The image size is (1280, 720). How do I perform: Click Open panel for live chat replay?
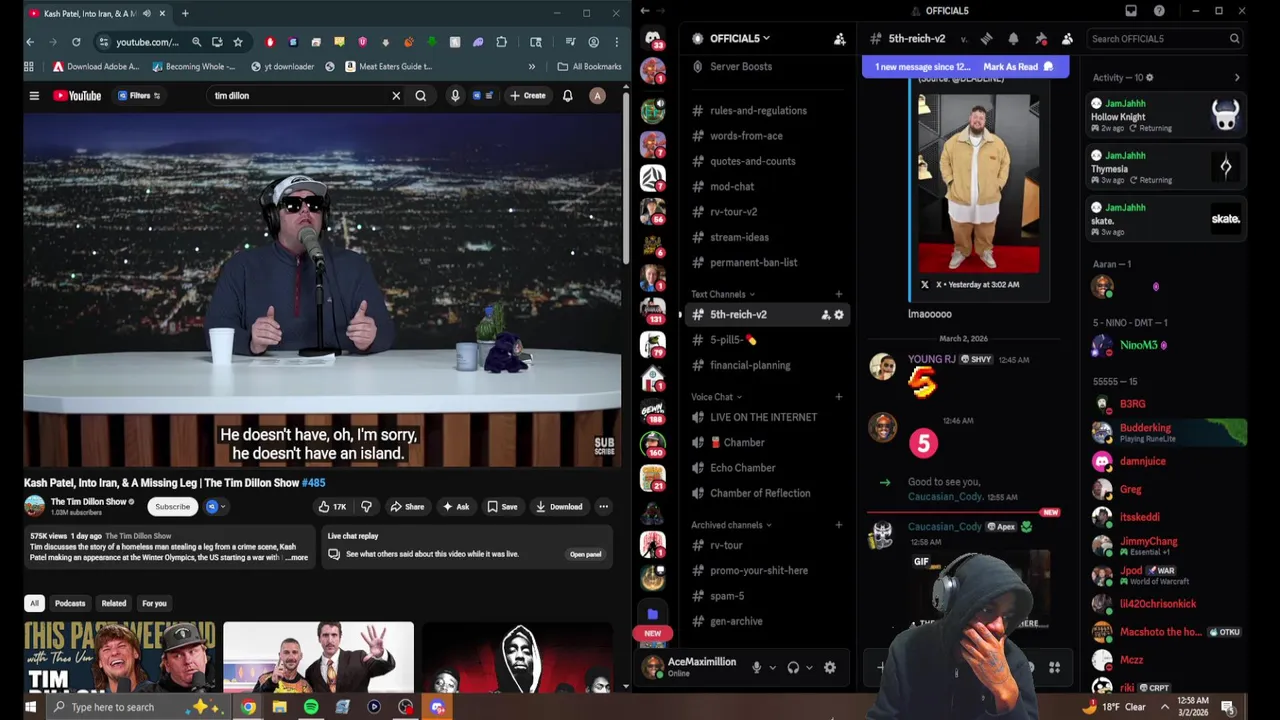point(585,554)
